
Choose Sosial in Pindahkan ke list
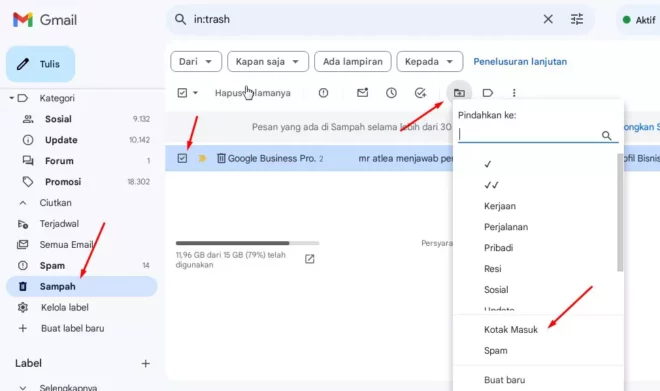coord(496,290)
